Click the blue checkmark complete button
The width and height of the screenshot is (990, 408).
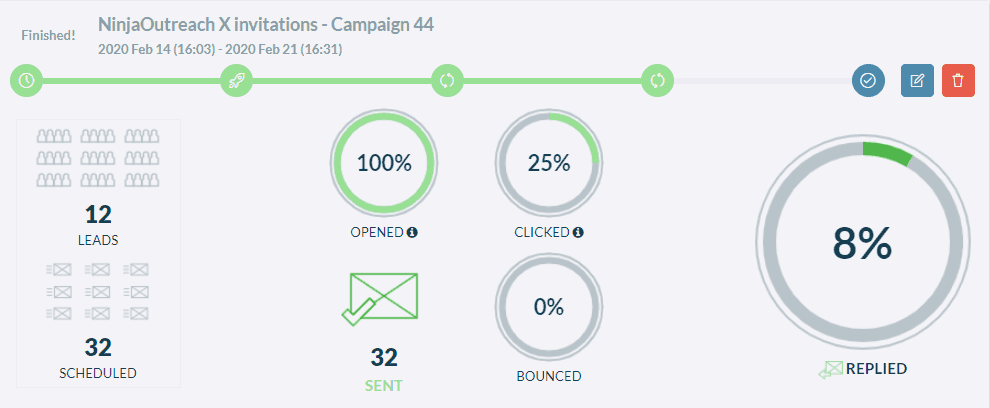click(868, 81)
